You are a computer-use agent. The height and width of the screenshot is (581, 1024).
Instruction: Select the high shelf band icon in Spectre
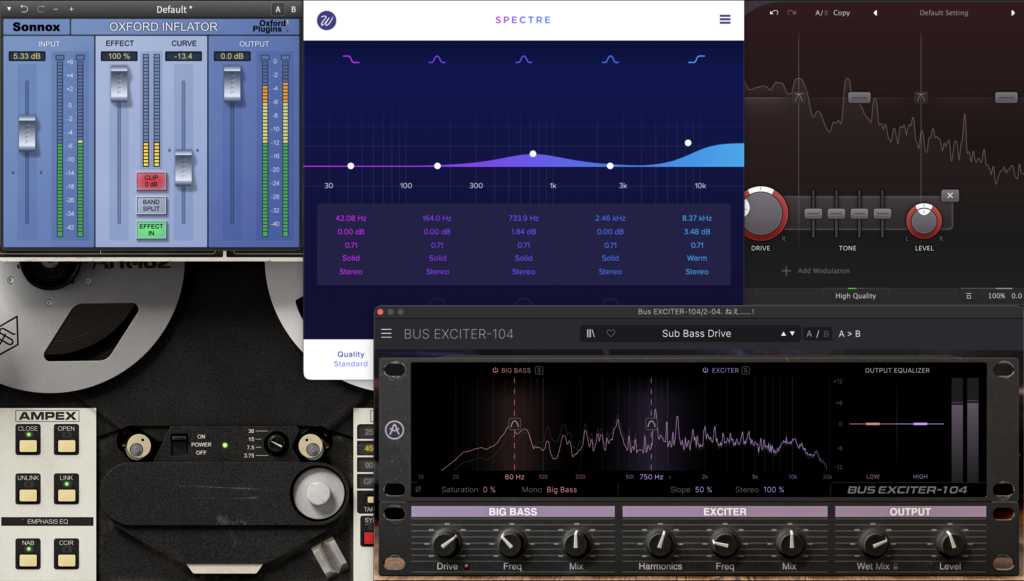[x=697, y=59]
